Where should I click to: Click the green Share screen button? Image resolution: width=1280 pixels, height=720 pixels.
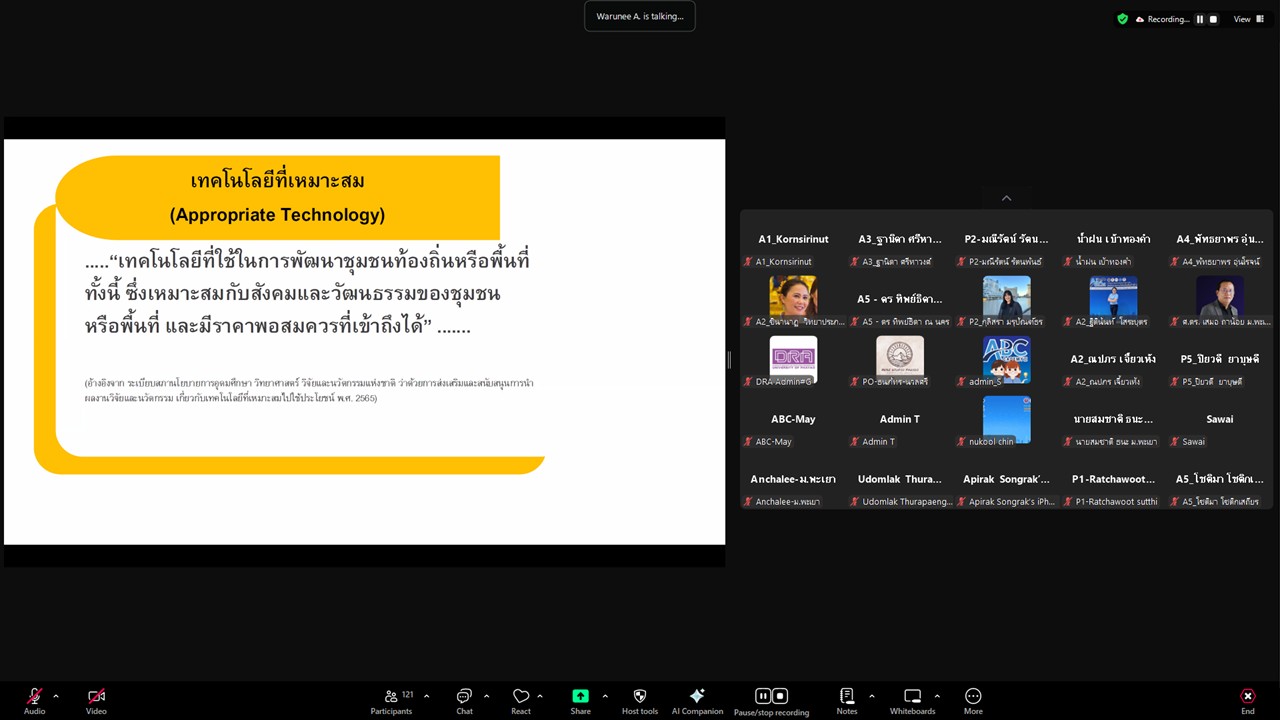[x=580, y=700]
